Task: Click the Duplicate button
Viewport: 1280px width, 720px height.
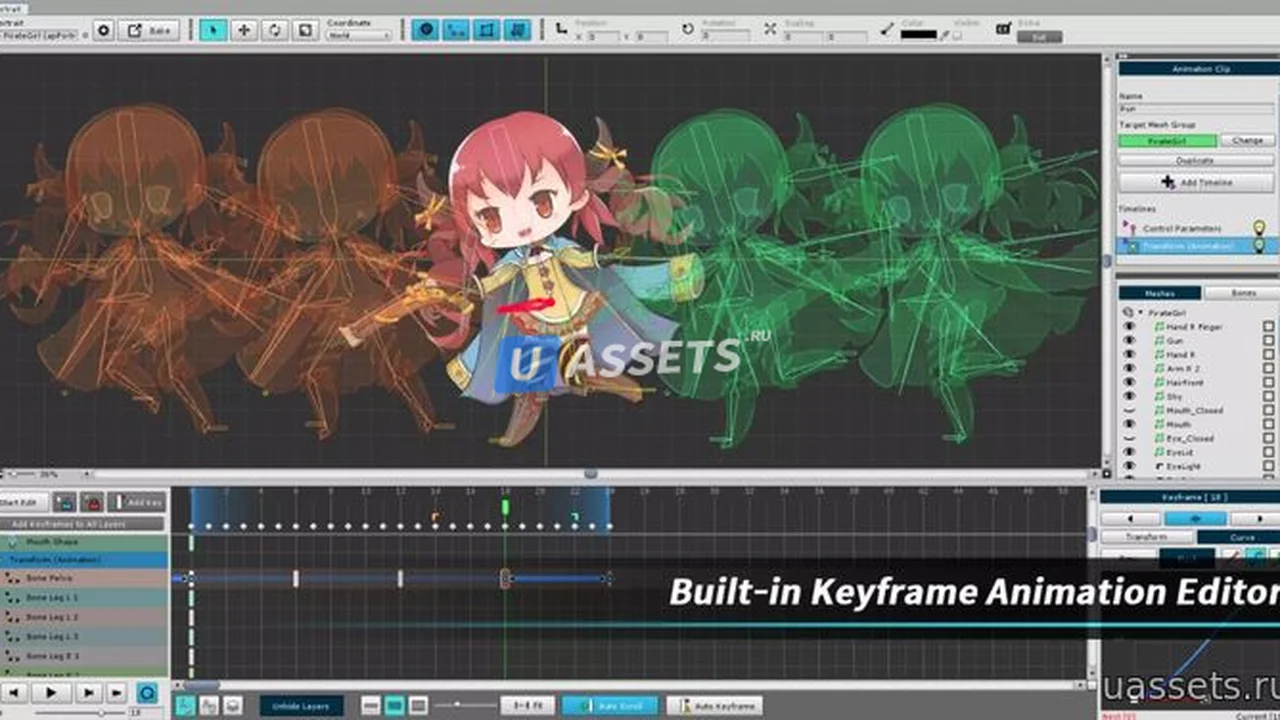Action: pyautogui.click(x=1196, y=160)
